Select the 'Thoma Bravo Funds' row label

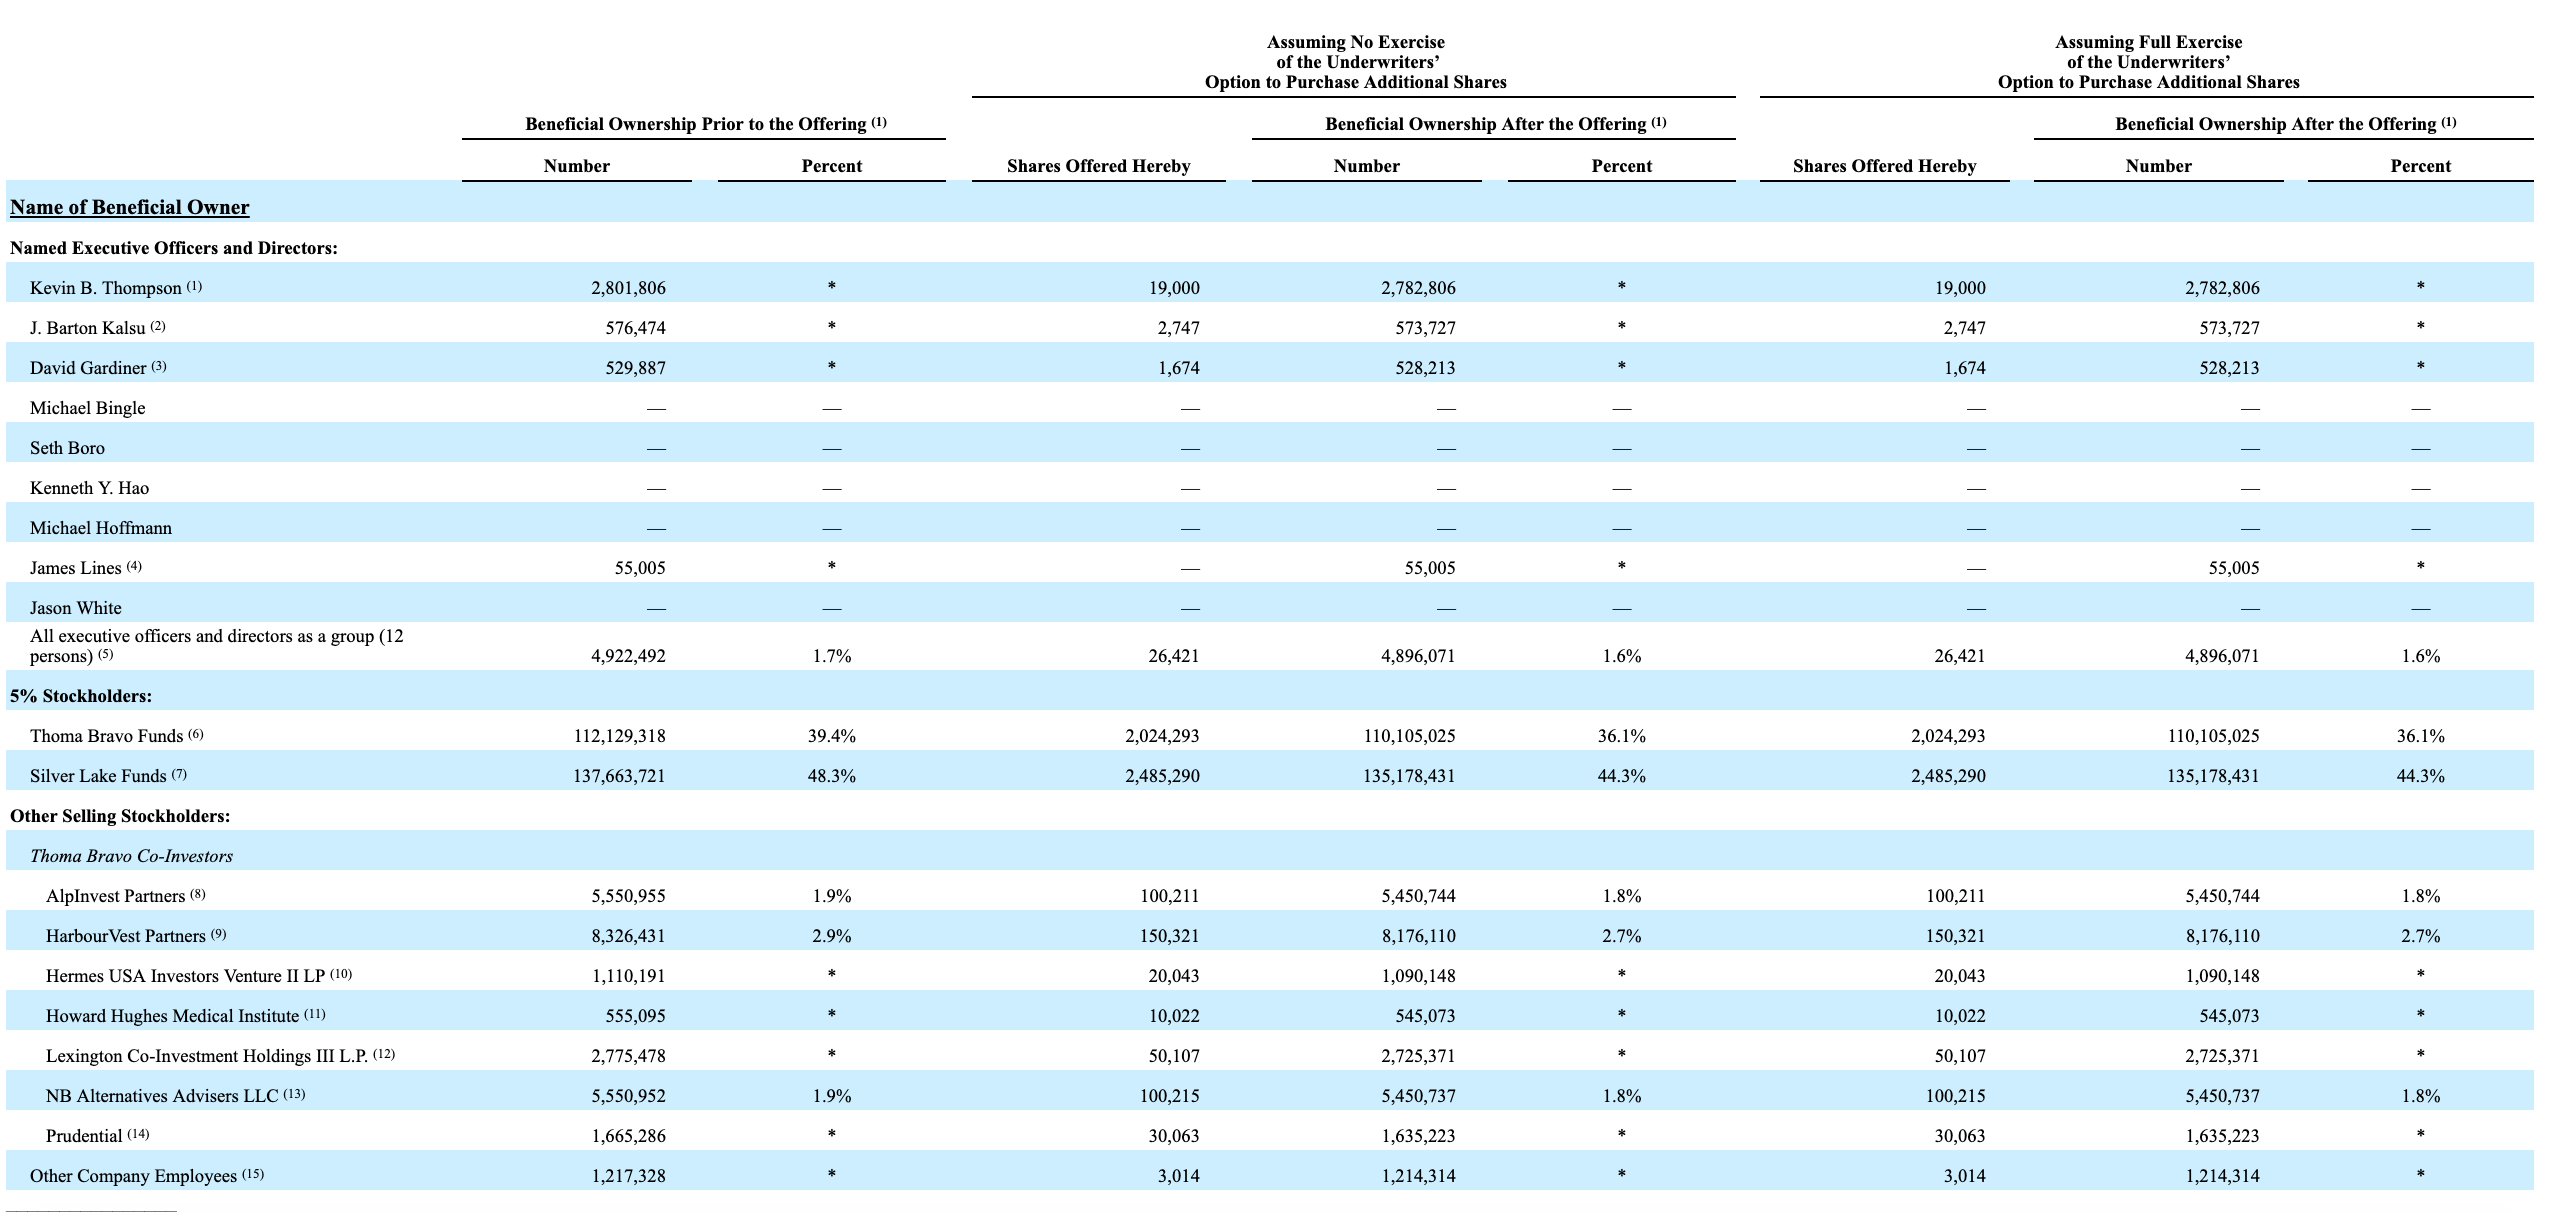(107, 736)
